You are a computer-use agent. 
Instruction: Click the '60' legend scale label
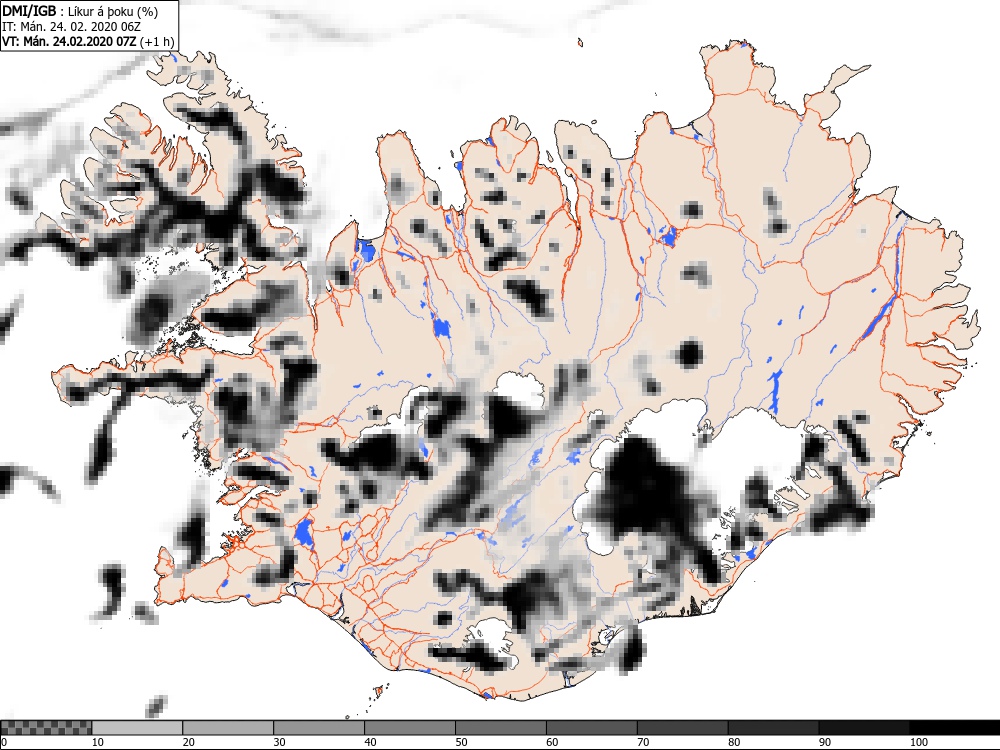tap(552, 742)
